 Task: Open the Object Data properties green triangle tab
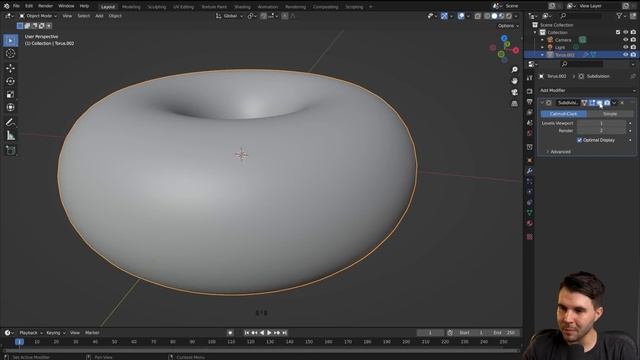tap(529, 213)
